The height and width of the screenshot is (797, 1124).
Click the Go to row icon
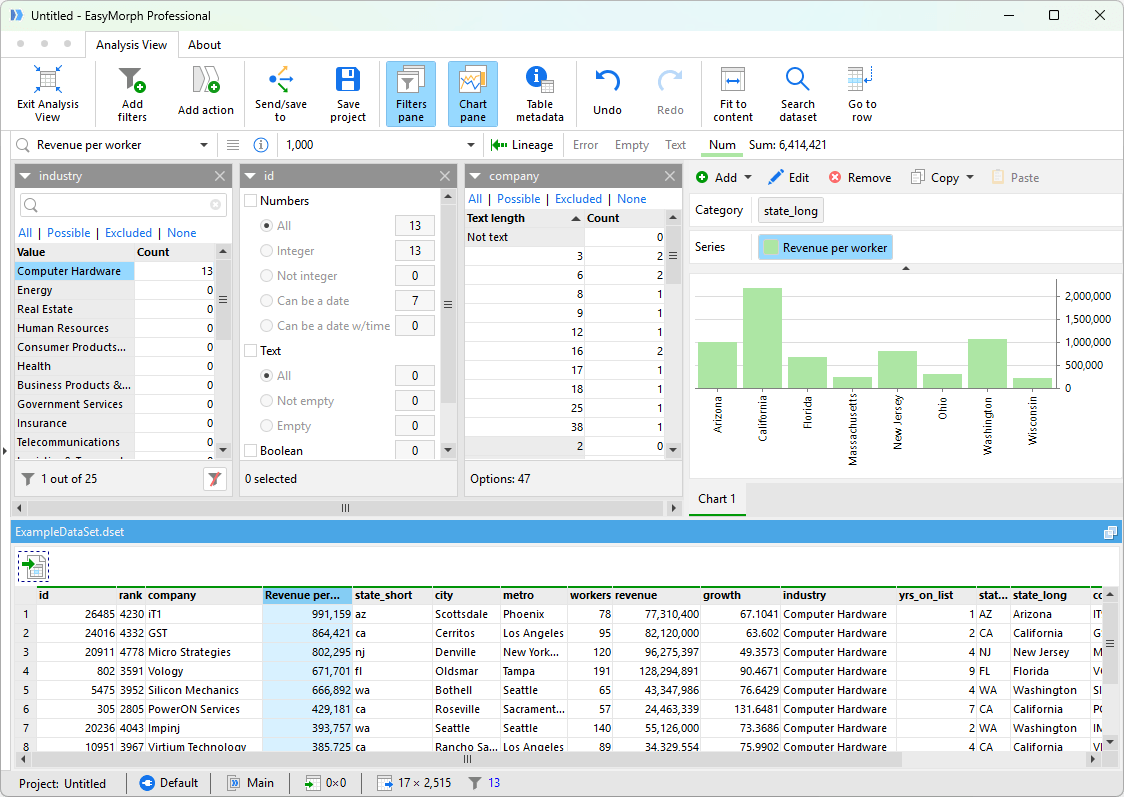pos(860,80)
